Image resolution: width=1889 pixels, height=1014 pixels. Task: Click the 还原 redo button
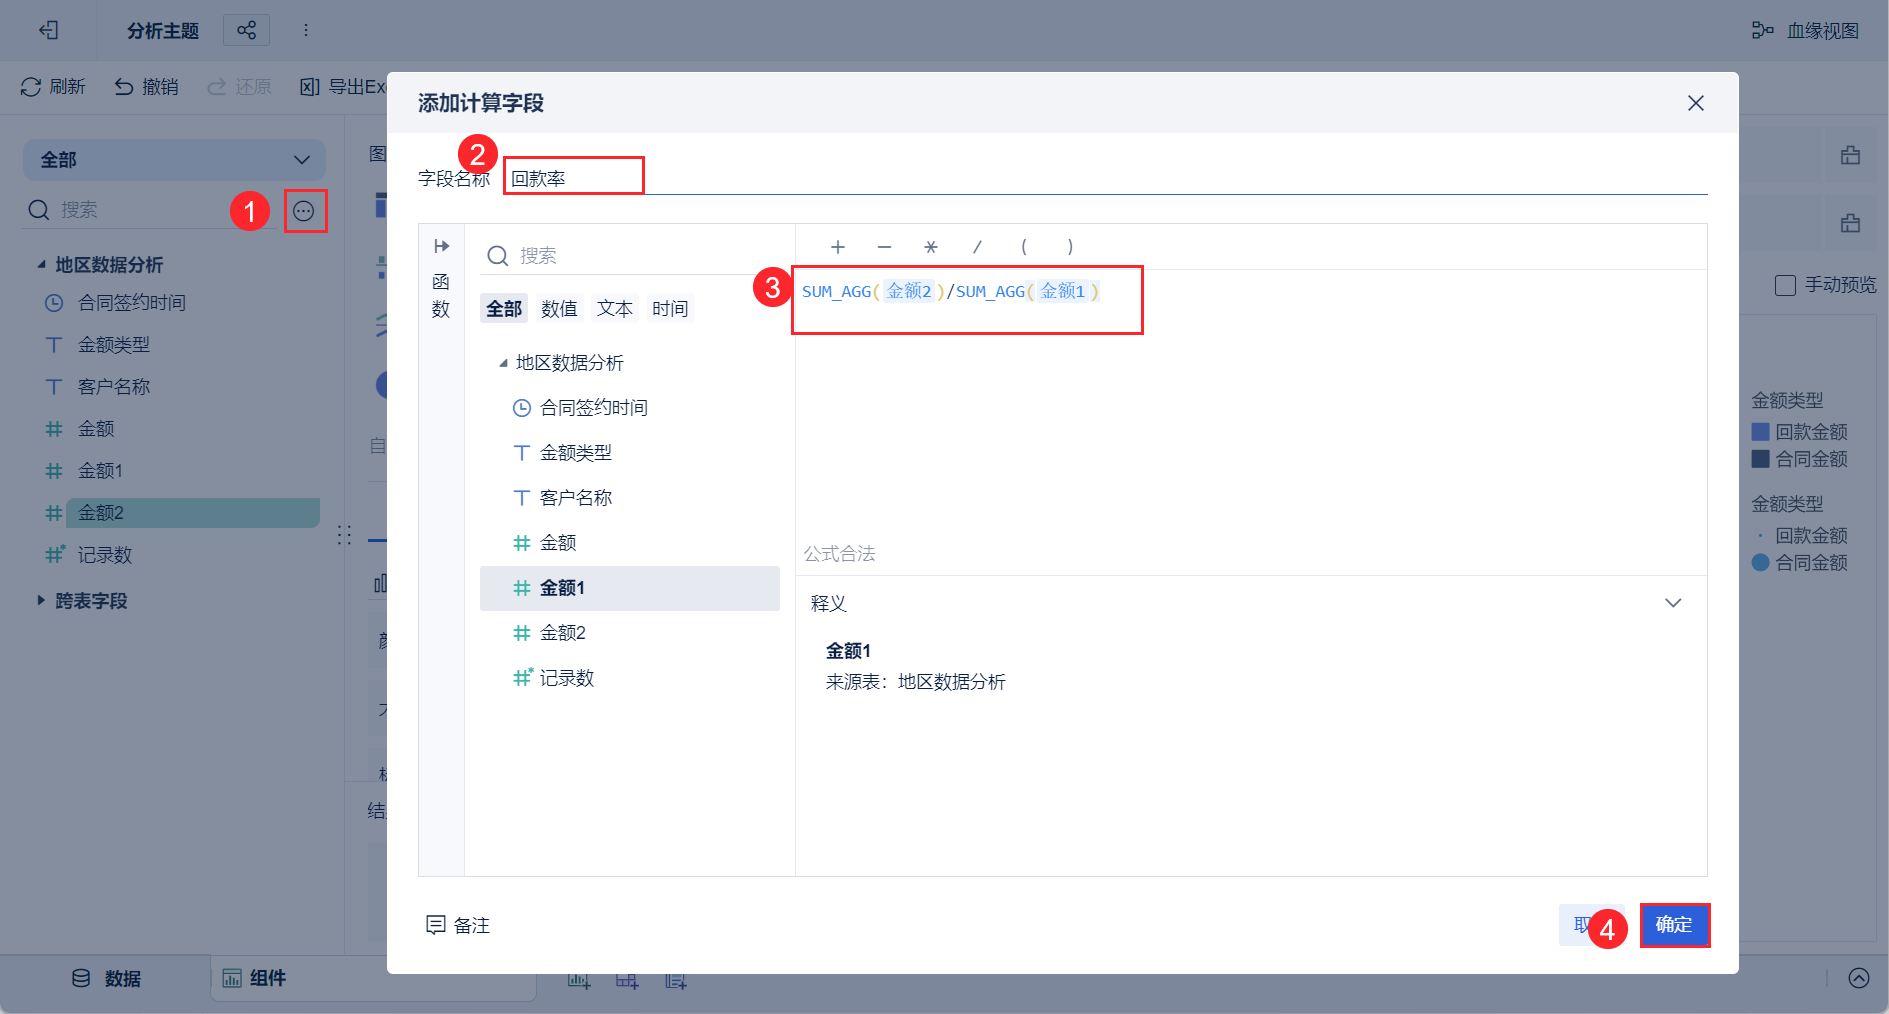pos(239,87)
